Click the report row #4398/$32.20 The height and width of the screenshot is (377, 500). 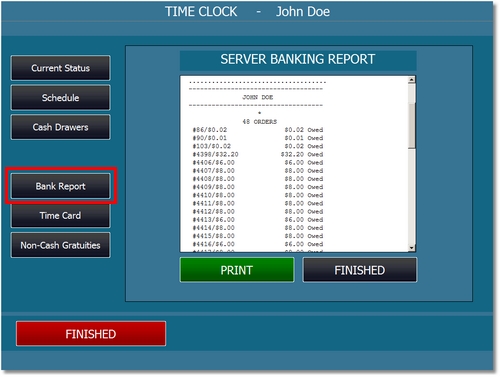tap(258, 154)
